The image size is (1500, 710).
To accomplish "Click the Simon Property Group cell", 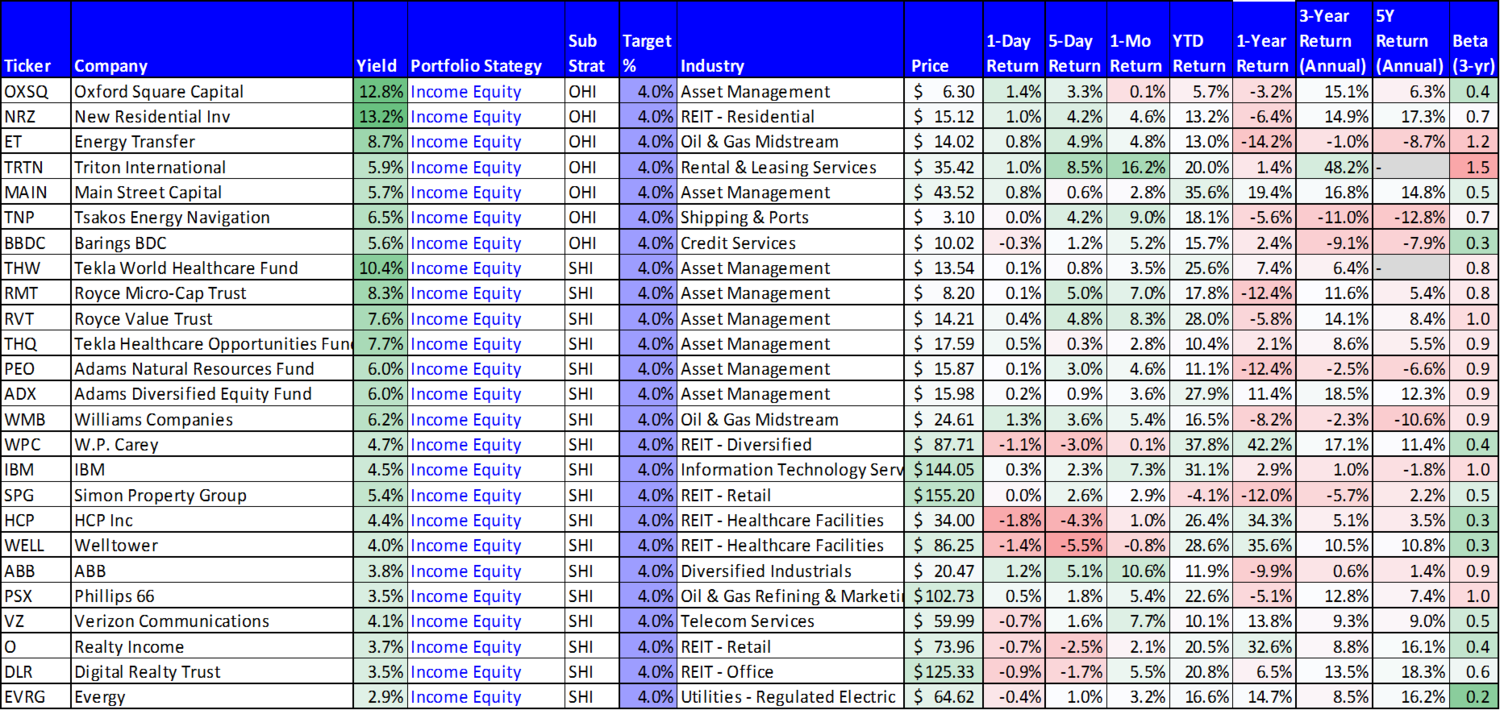I will (212, 495).
